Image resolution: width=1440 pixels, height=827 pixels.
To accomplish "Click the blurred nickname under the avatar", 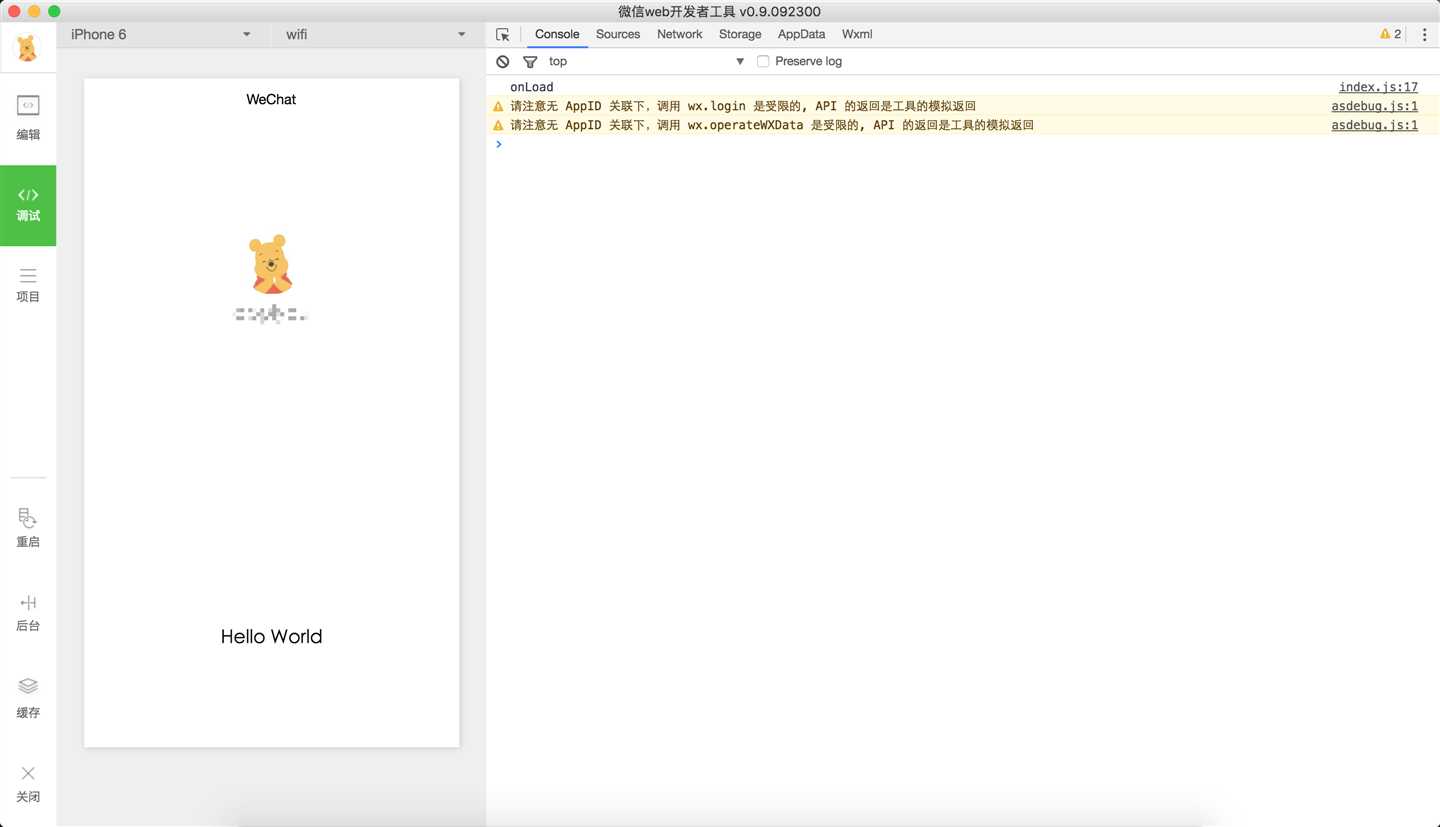I will [270, 315].
